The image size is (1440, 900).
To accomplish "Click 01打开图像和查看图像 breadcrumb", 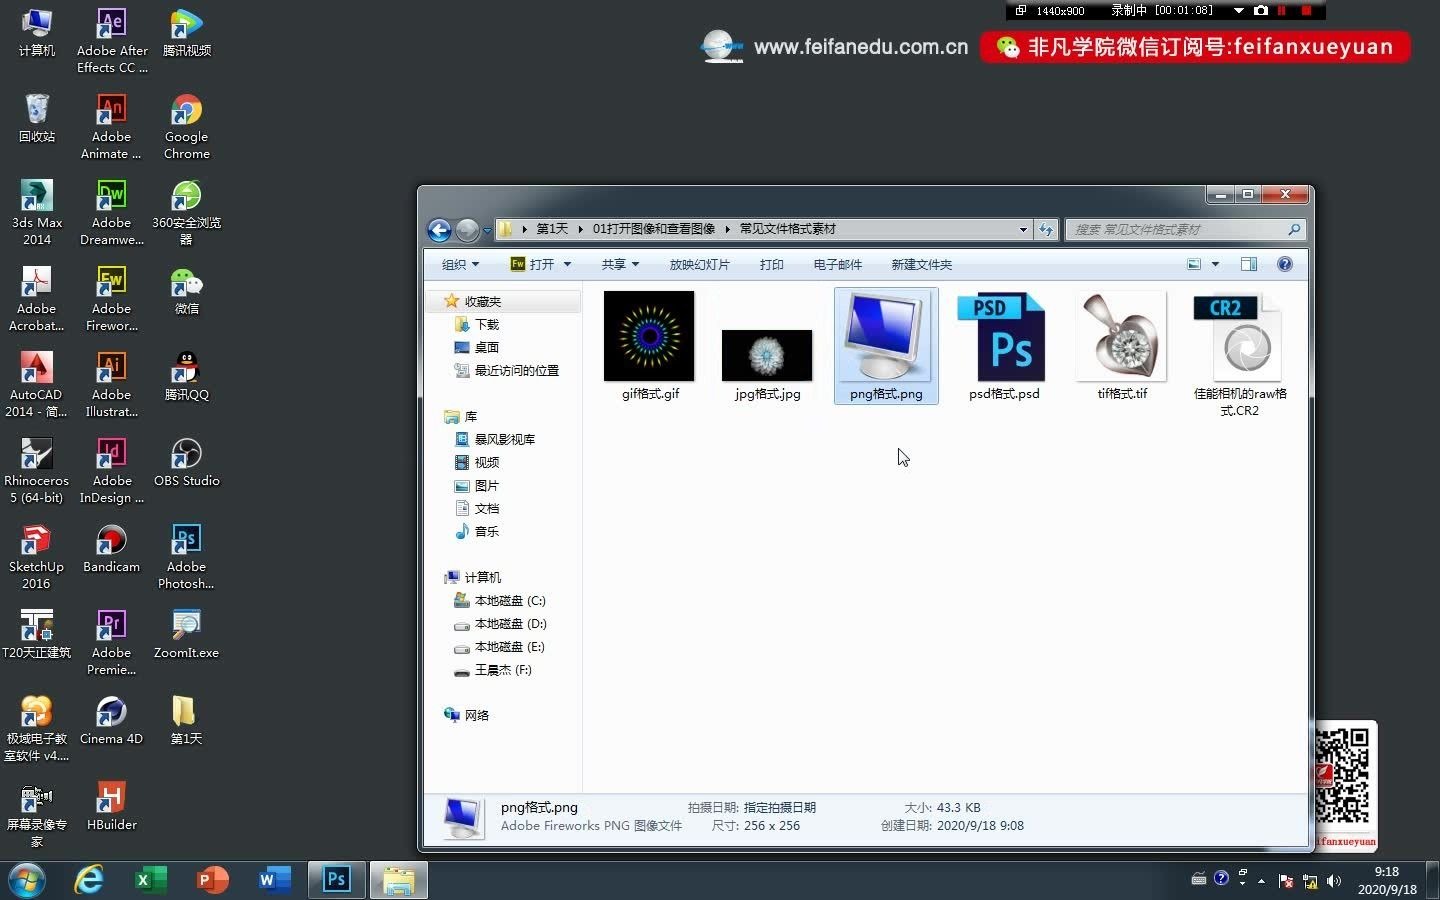I will (x=654, y=229).
